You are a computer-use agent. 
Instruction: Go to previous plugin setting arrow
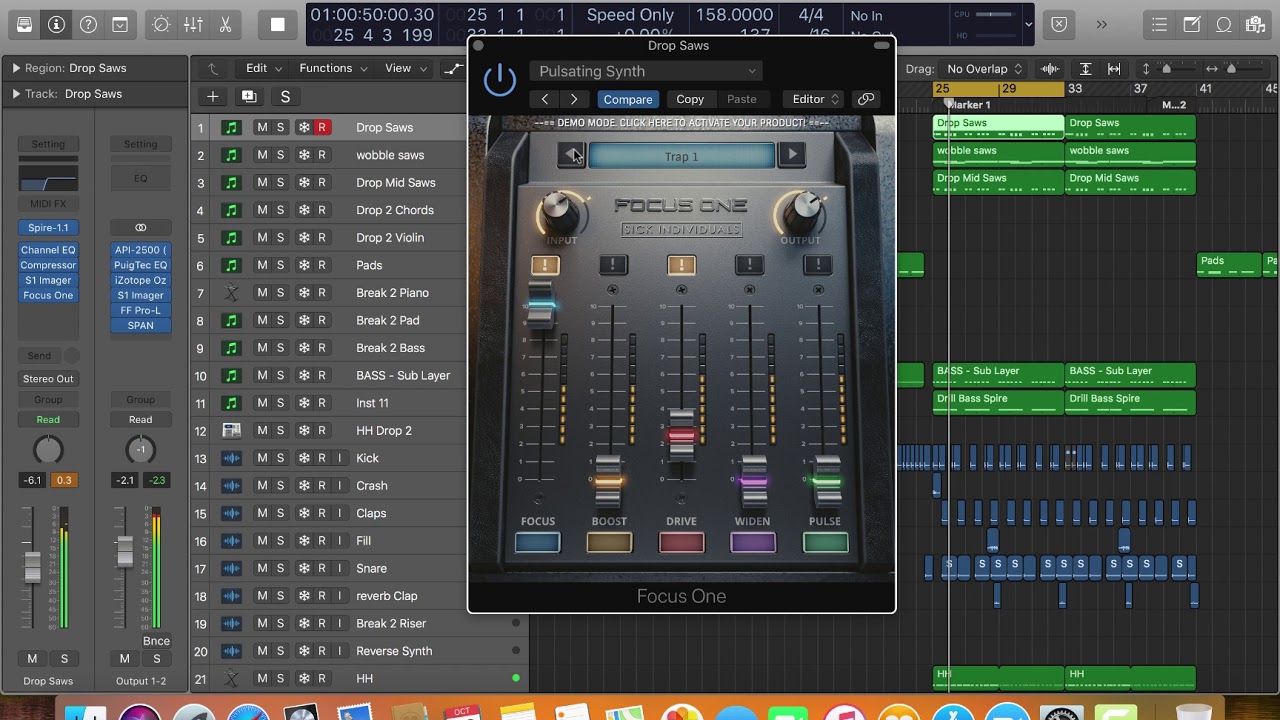(x=545, y=99)
